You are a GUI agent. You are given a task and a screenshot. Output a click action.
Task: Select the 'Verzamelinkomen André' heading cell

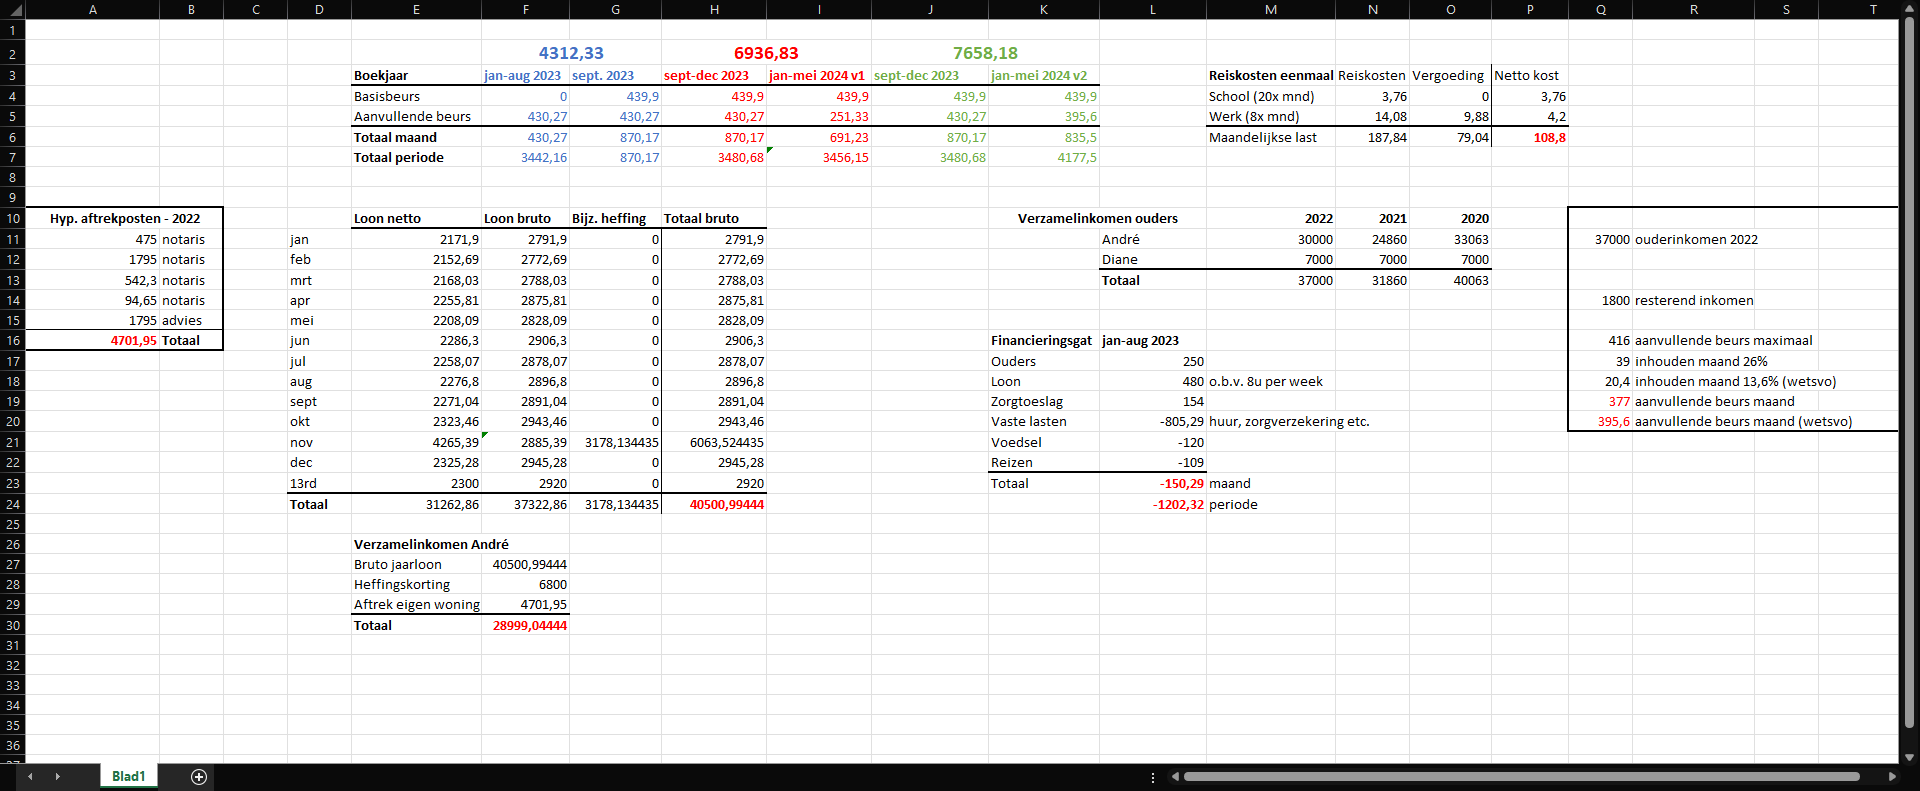(x=431, y=544)
